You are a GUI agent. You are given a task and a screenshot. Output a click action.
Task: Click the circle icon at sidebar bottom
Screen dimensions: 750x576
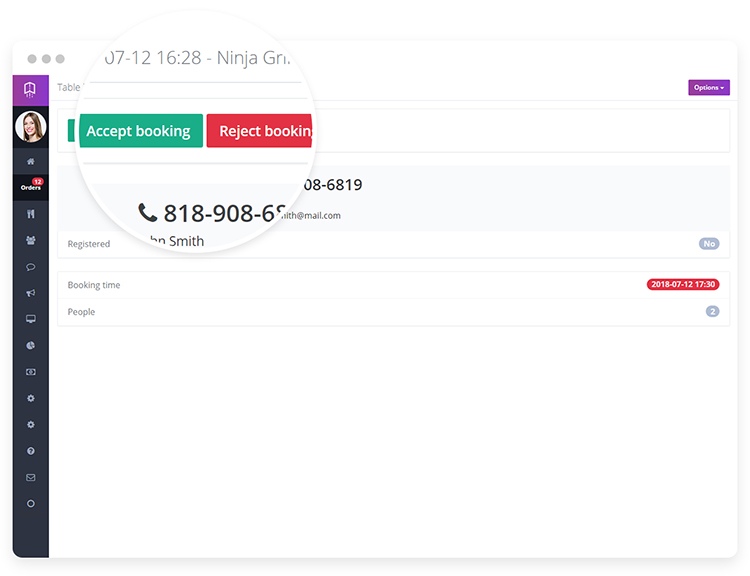click(31, 503)
